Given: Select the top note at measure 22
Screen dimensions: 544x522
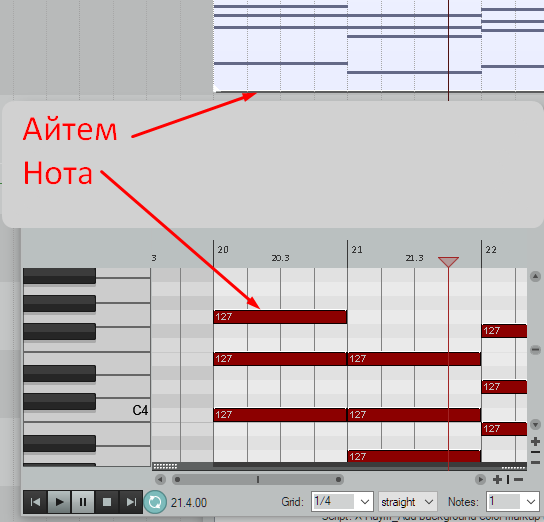Looking at the screenshot, I should [504, 331].
